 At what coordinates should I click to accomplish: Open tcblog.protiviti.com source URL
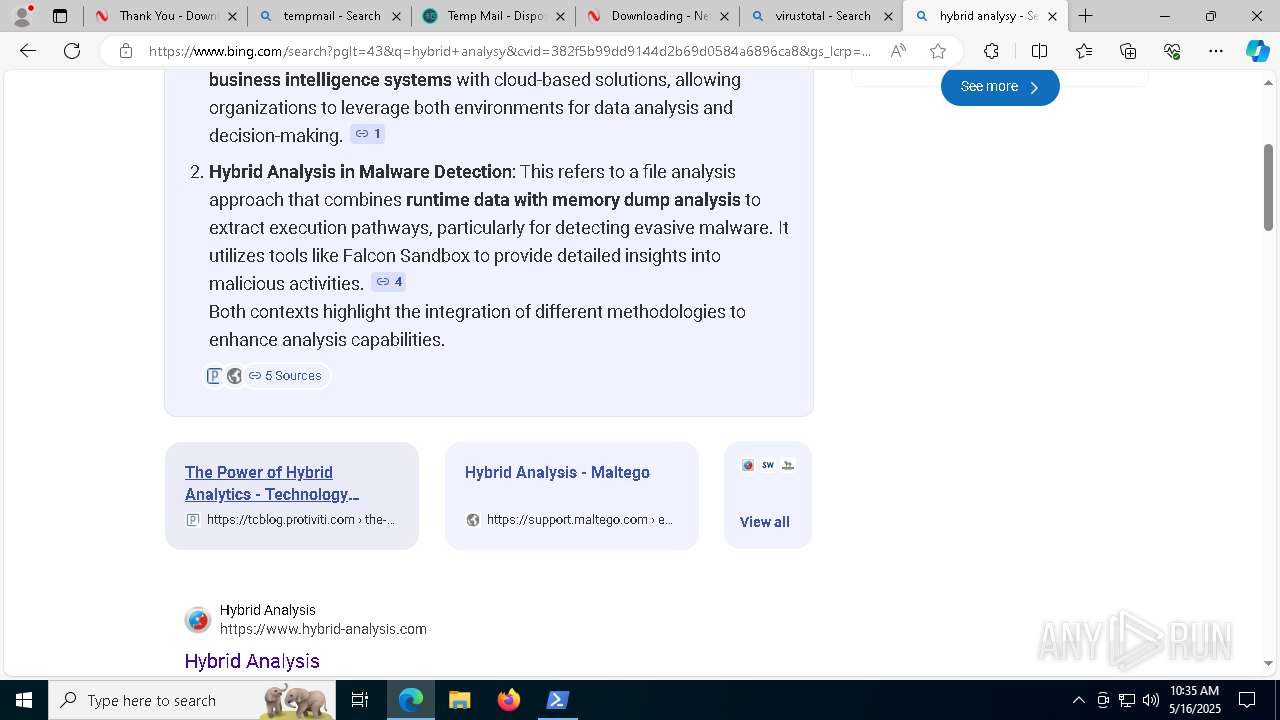tap(300, 520)
